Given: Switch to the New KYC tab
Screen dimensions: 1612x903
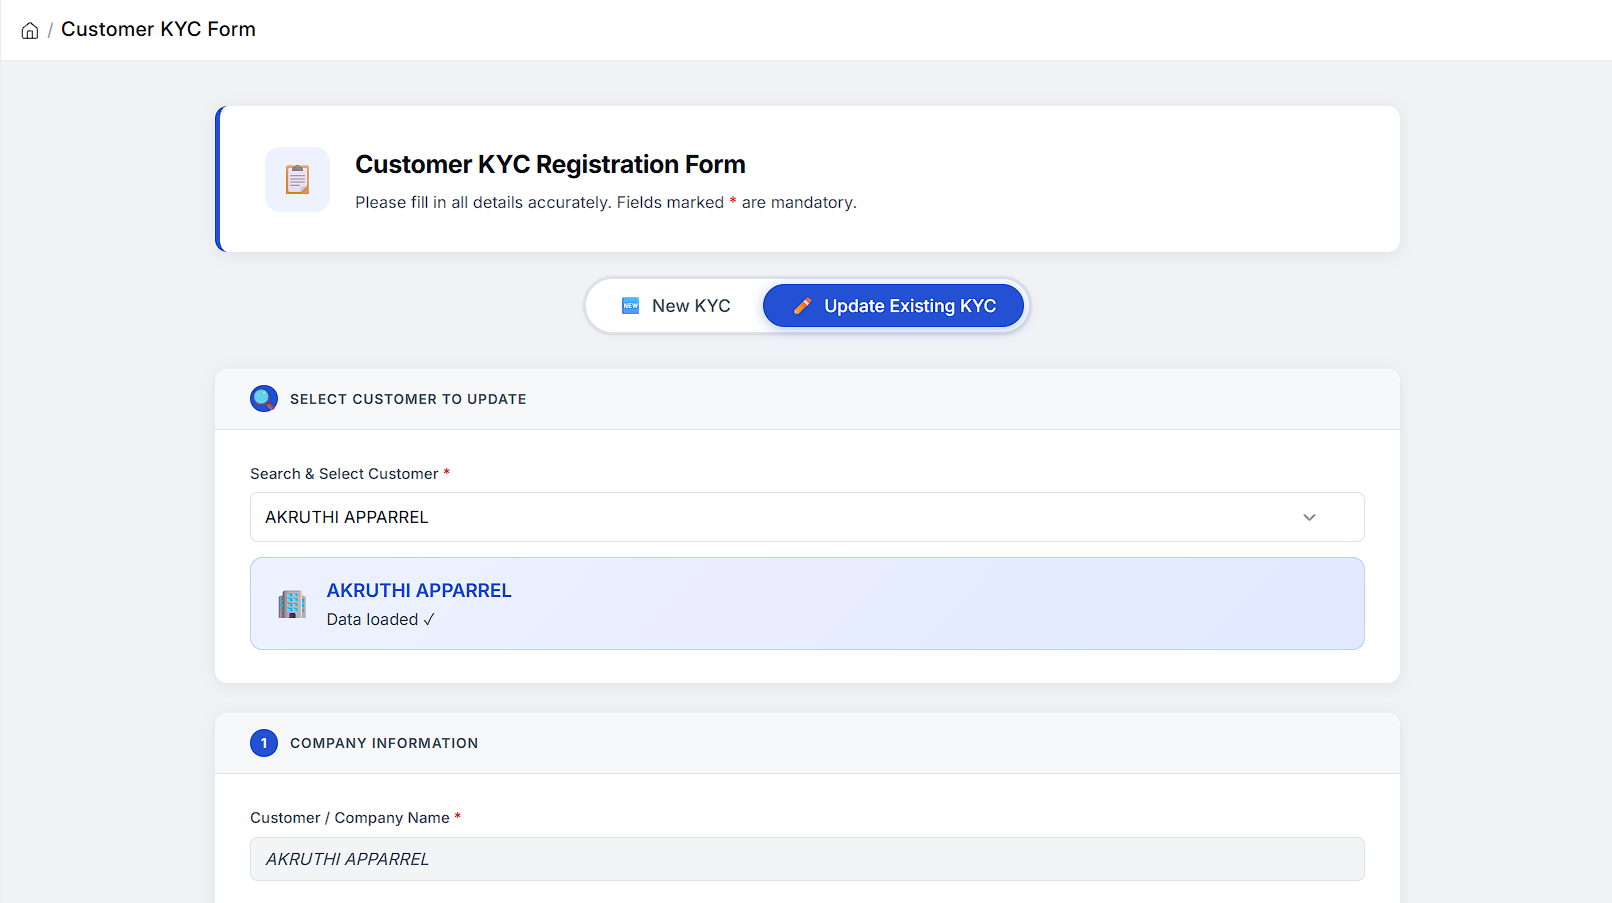Looking at the screenshot, I should [676, 306].
